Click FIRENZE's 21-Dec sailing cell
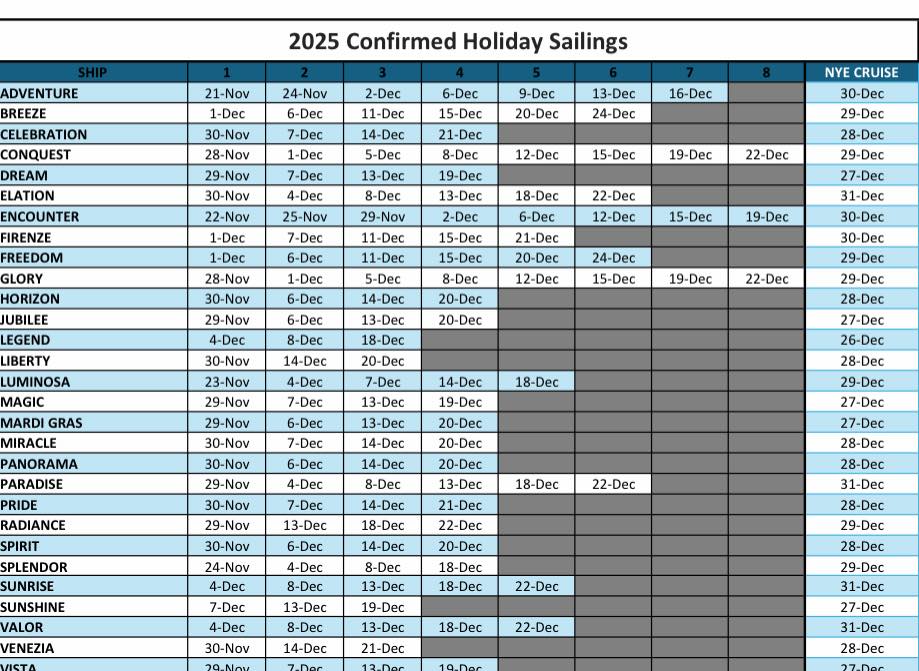919x671 pixels. pyautogui.click(x=536, y=238)
